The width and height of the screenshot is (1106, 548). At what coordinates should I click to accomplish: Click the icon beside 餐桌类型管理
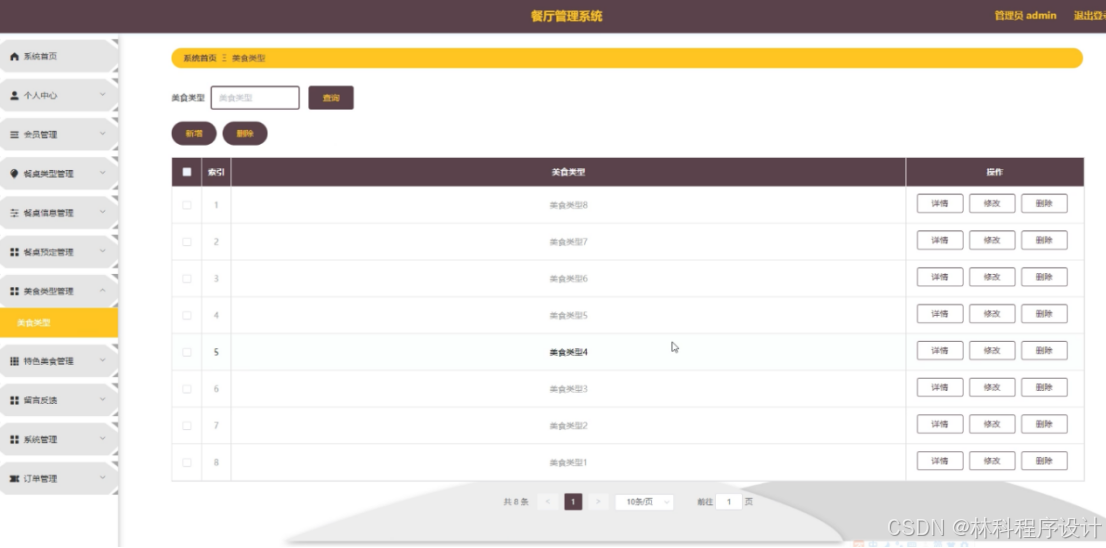click(x=14, y=173)
